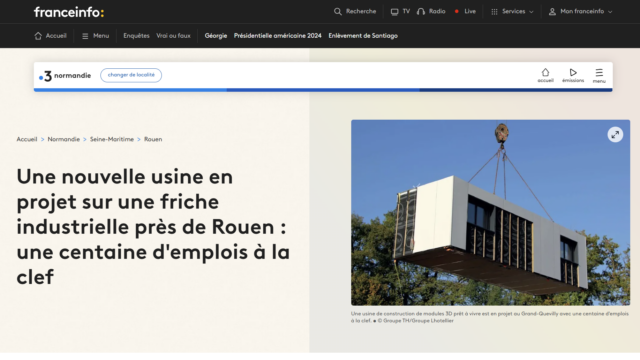Expand the article image to fullscreen
Screen dimensions: 640x360
[x=615, y=134]
